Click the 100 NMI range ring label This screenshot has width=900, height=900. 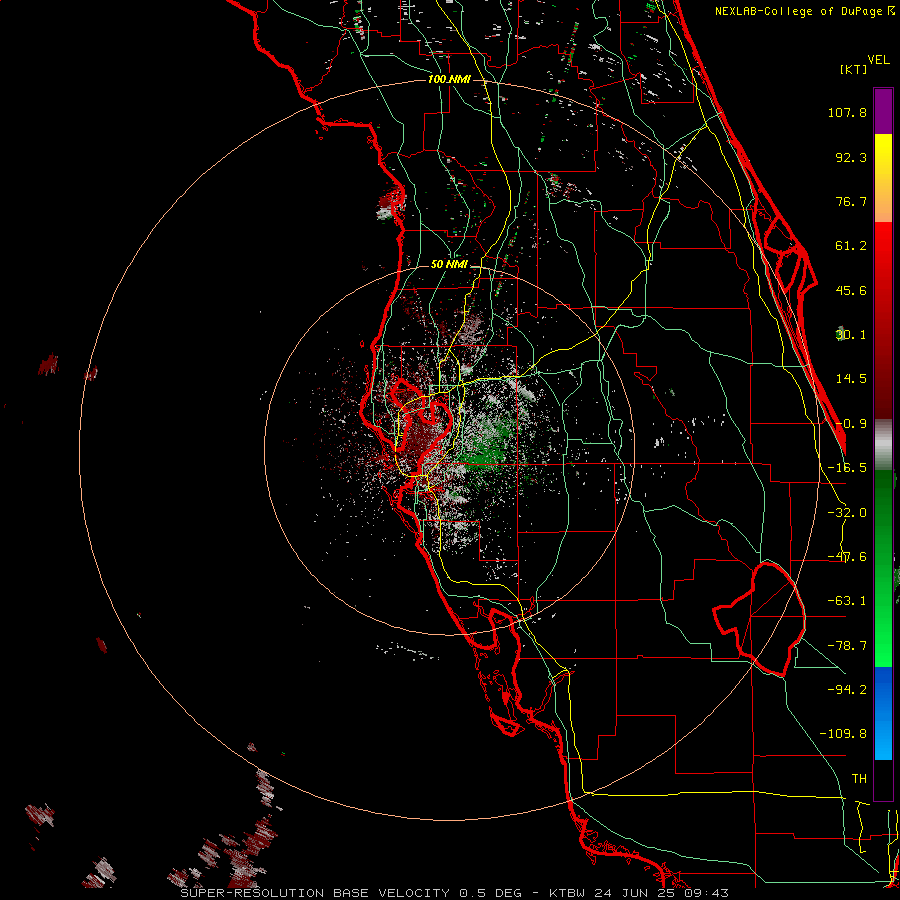449,79
